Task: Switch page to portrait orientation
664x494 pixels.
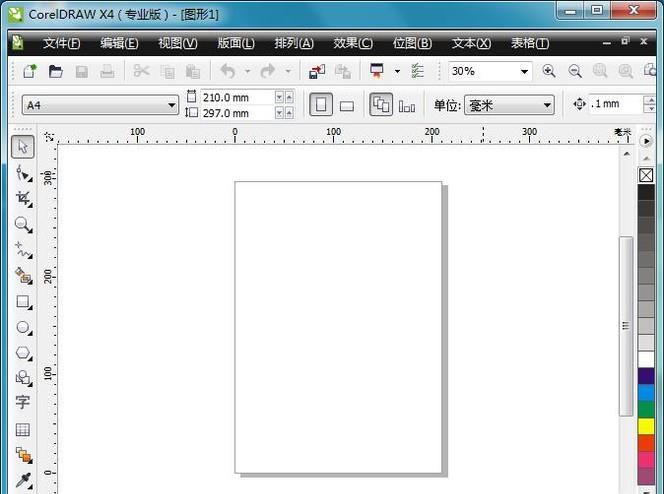Action: pos(320,105)
